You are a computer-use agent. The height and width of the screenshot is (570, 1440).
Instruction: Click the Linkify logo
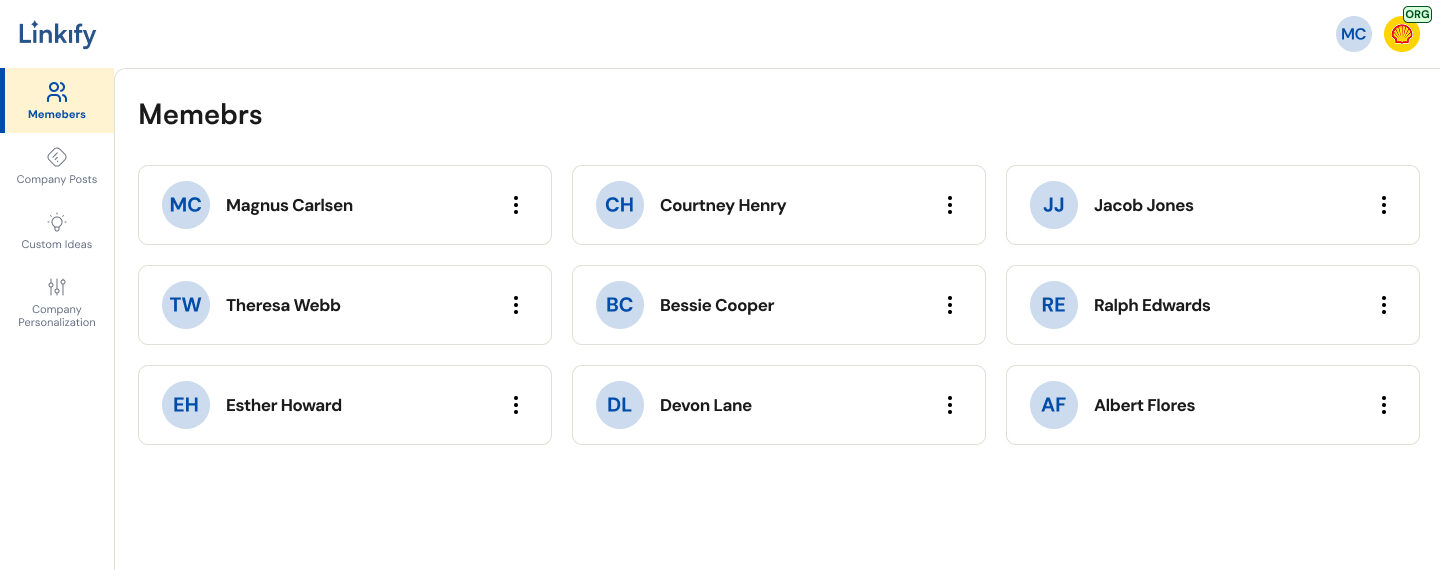[58, 34]
